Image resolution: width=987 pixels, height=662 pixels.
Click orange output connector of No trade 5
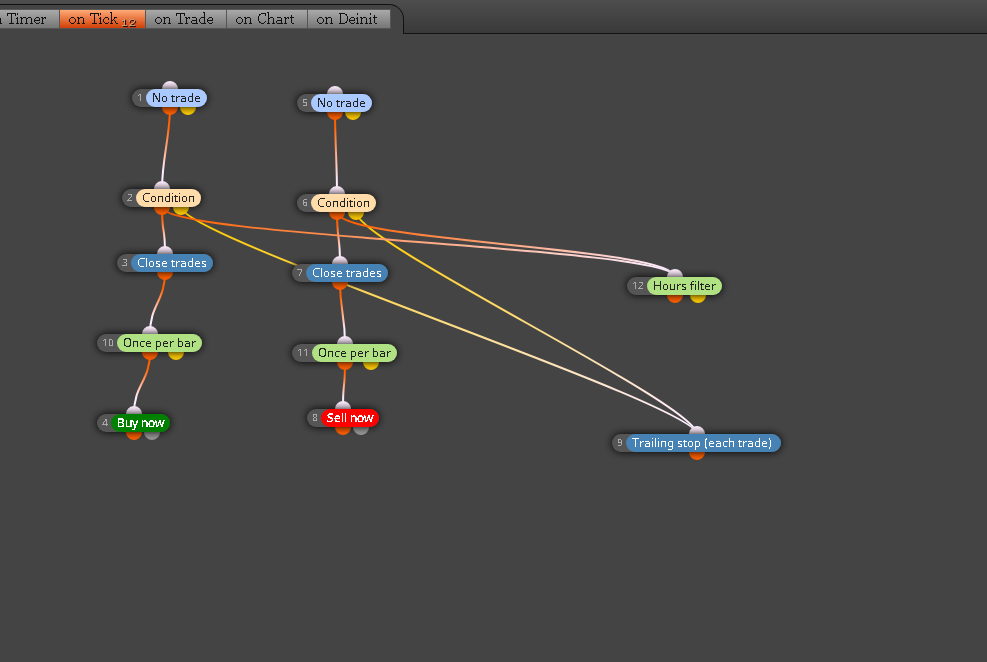click(x=335, y=115)
